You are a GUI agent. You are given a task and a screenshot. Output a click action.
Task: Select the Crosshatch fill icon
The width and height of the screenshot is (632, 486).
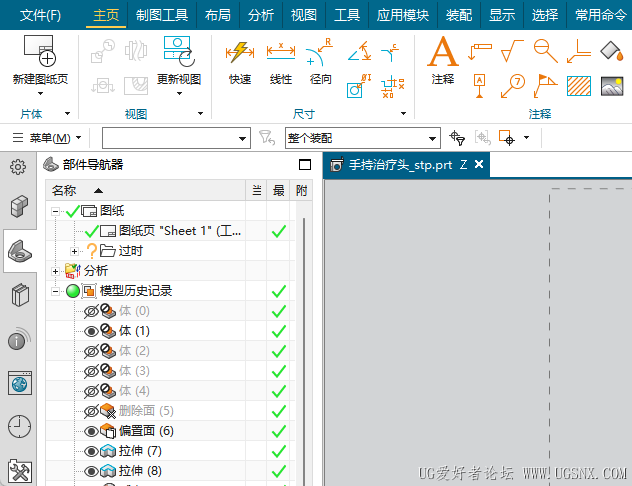[579, 86]
